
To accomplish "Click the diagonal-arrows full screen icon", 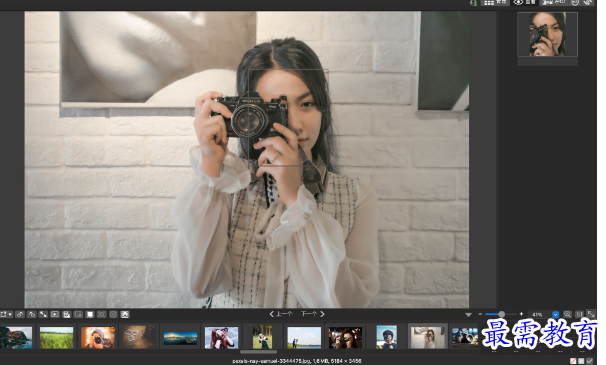I will [x=43, y=314].
